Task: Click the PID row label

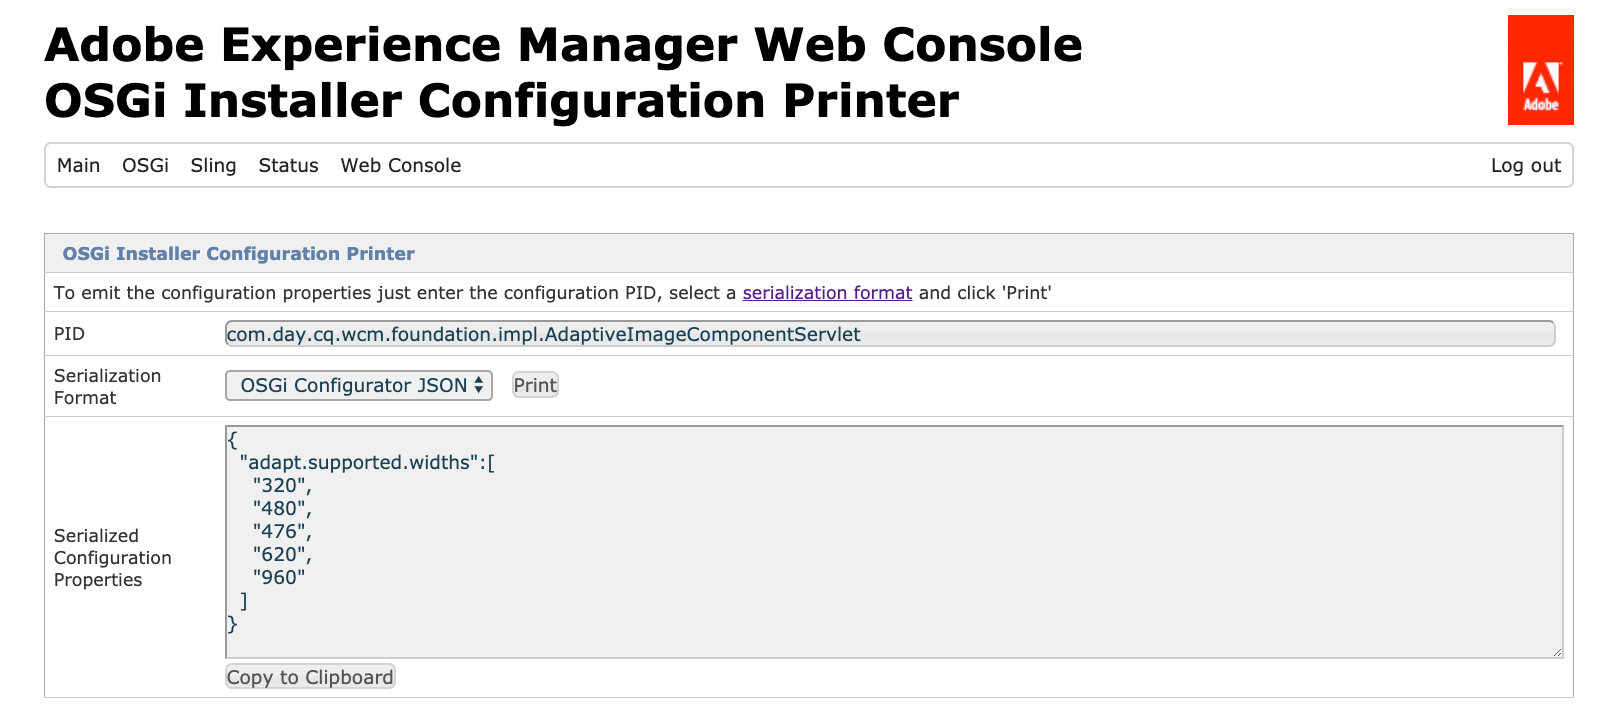Action: click(x=69, y=334)
